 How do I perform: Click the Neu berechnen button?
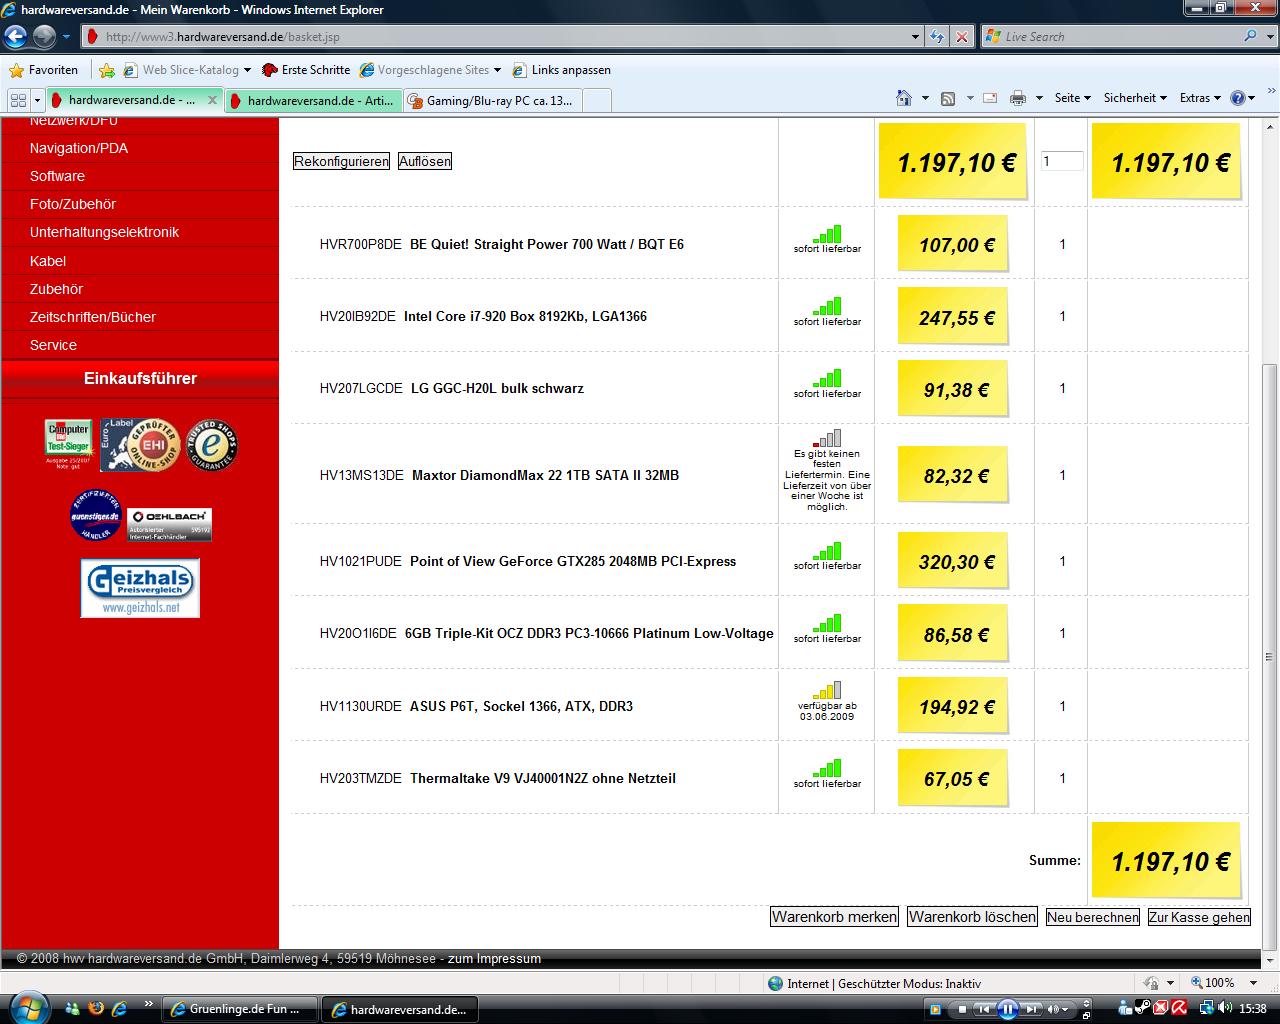click(x=1093, y=917)
